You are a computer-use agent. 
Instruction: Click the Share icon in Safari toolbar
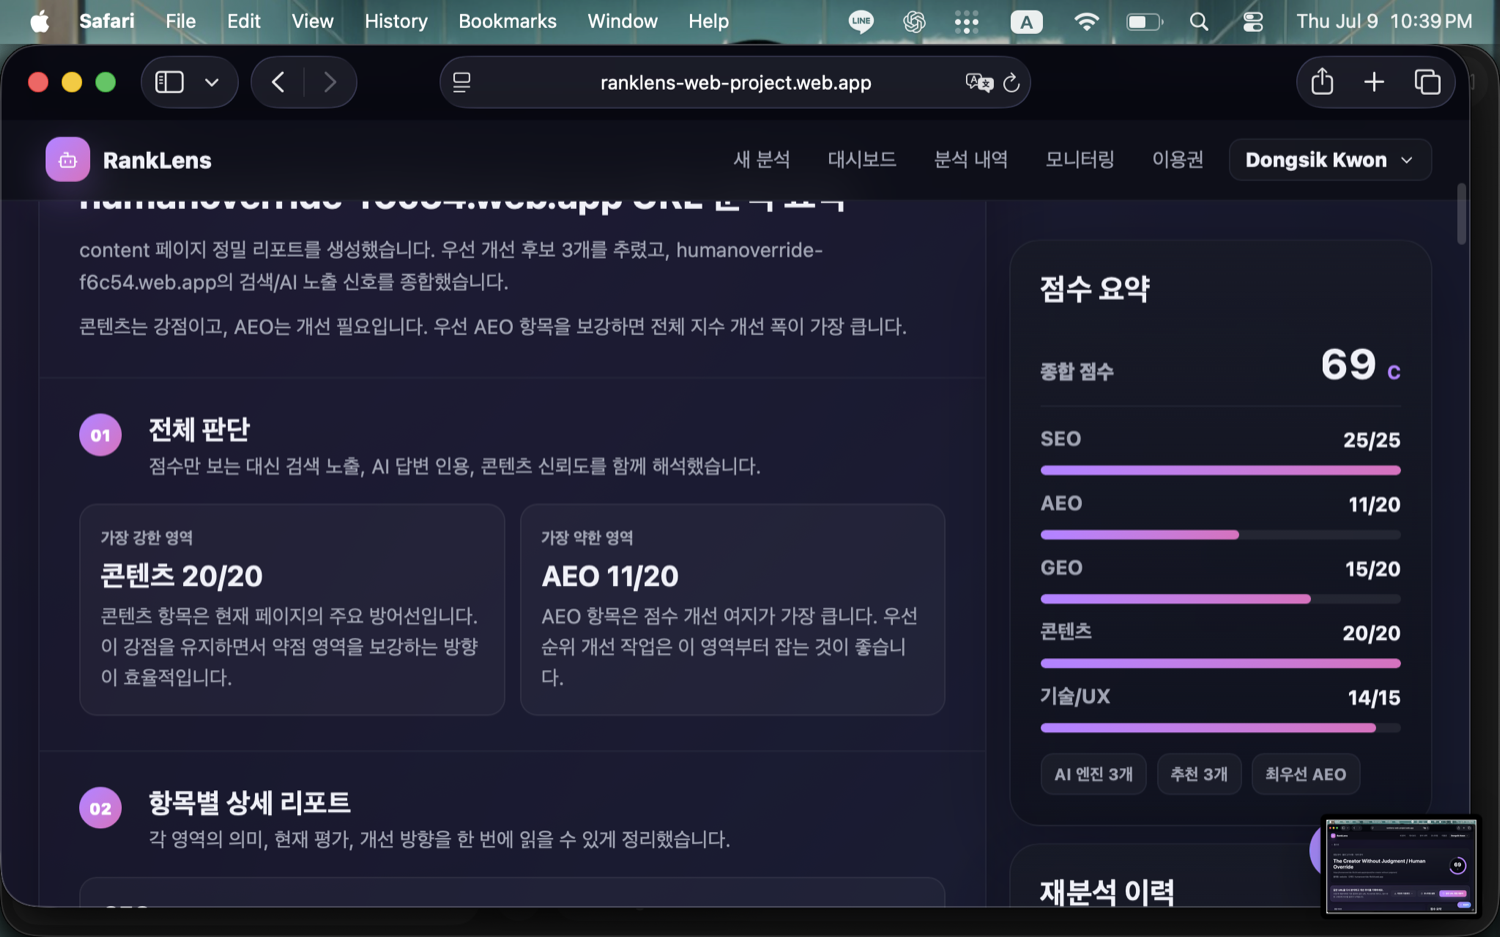[1322, 82]
